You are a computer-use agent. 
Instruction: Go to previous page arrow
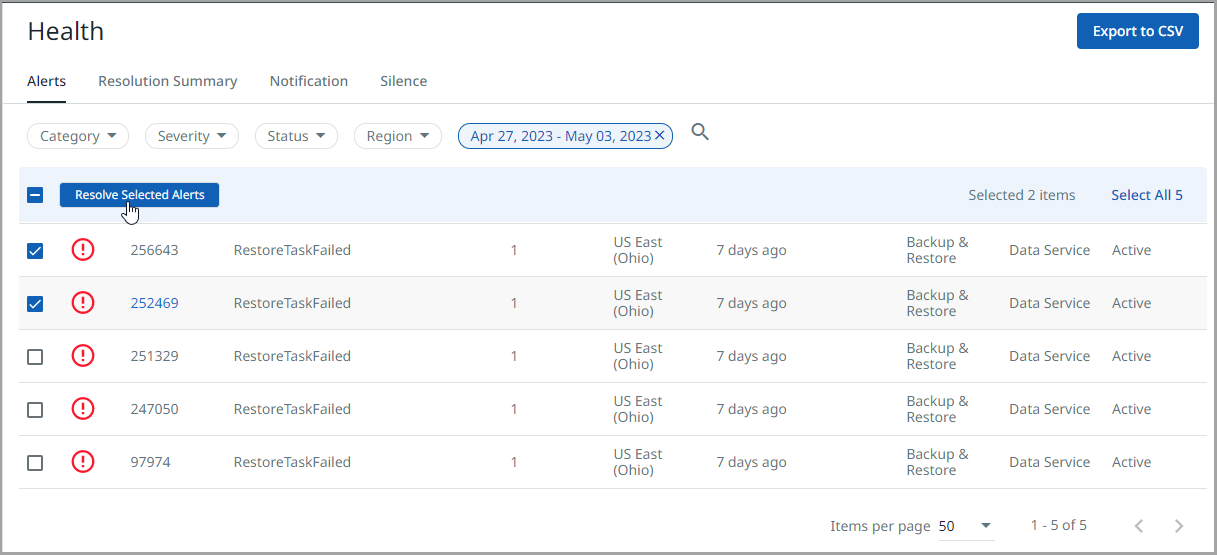click(1138, 526)
